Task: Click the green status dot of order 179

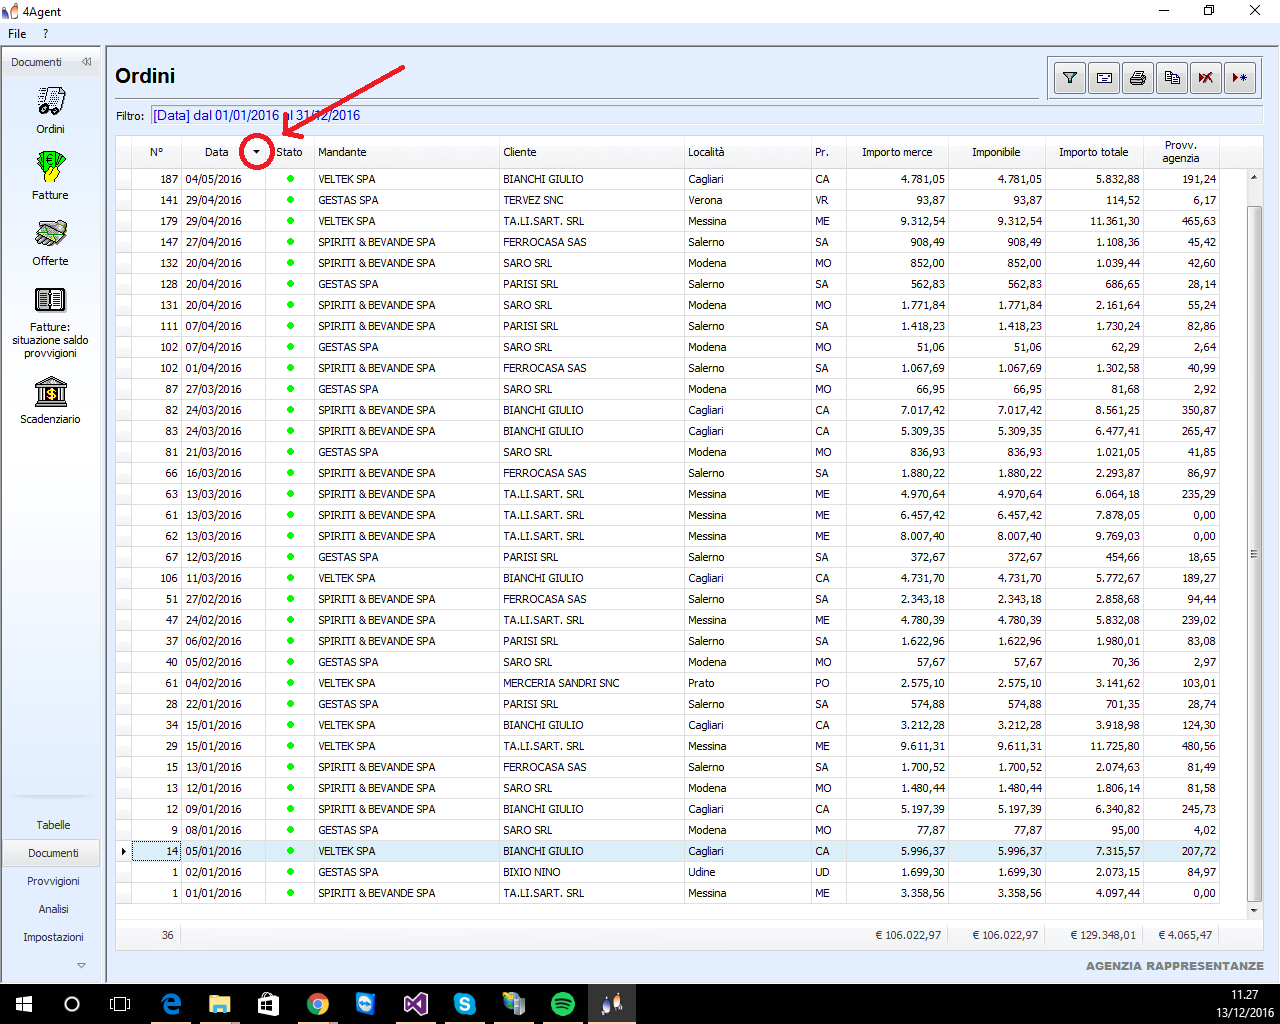Action: 290,221
